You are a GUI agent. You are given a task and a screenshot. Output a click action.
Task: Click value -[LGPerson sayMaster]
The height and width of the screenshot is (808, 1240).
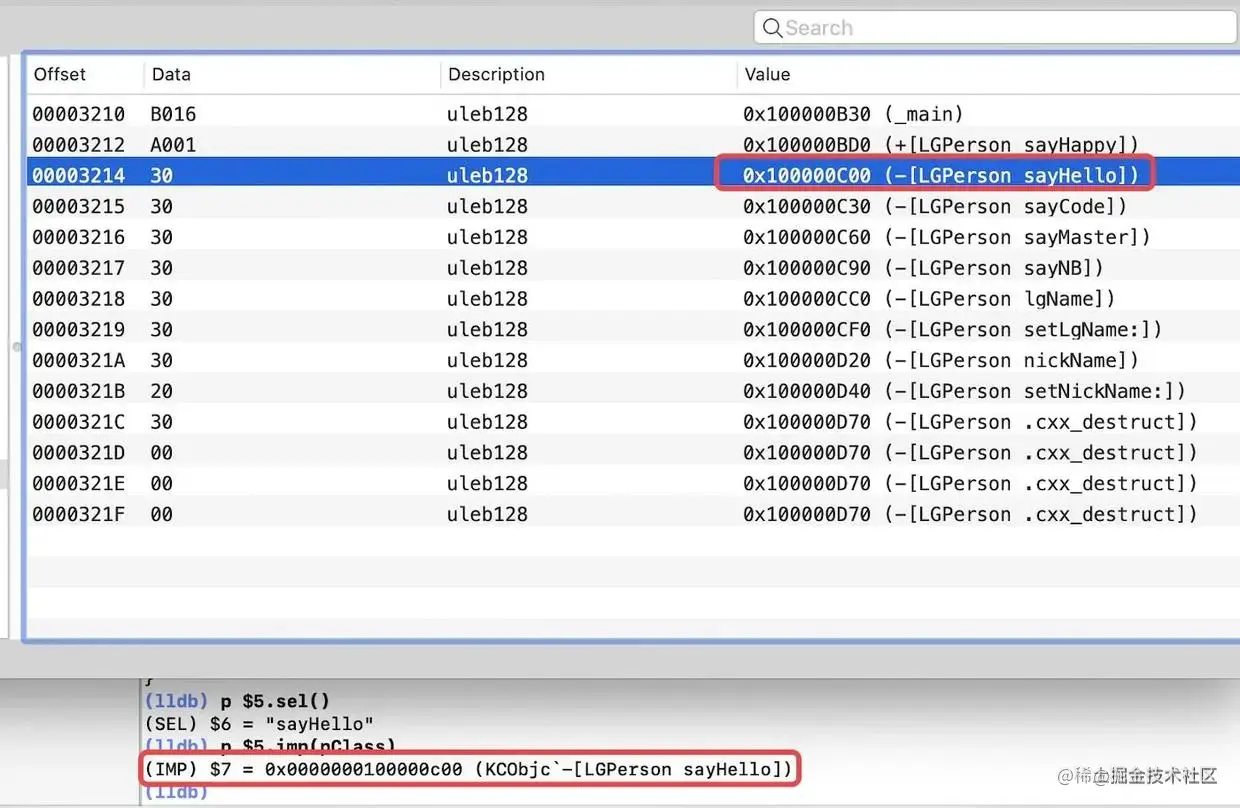pos(1017,237)
